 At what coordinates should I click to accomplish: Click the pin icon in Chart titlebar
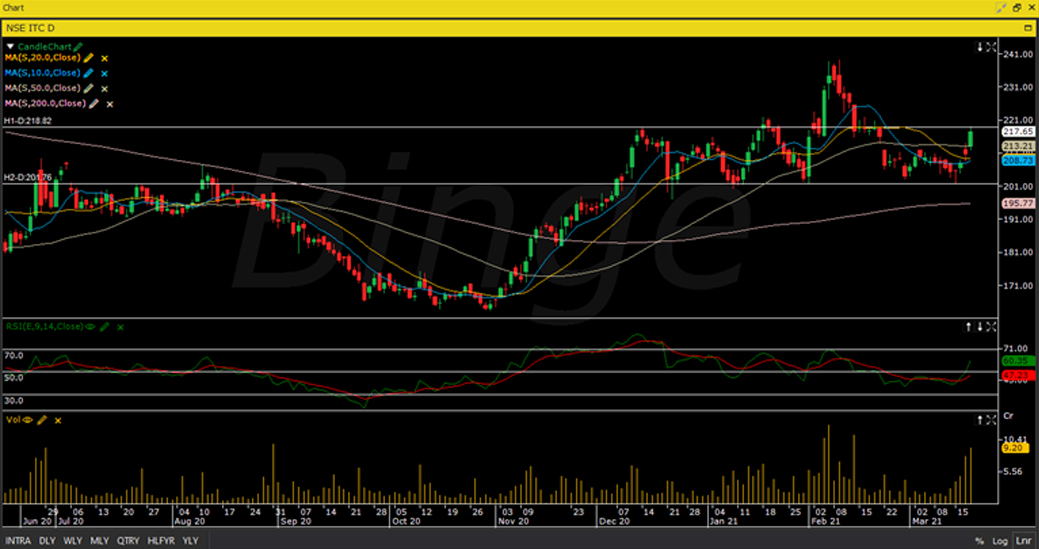[x=1001, y=7]
